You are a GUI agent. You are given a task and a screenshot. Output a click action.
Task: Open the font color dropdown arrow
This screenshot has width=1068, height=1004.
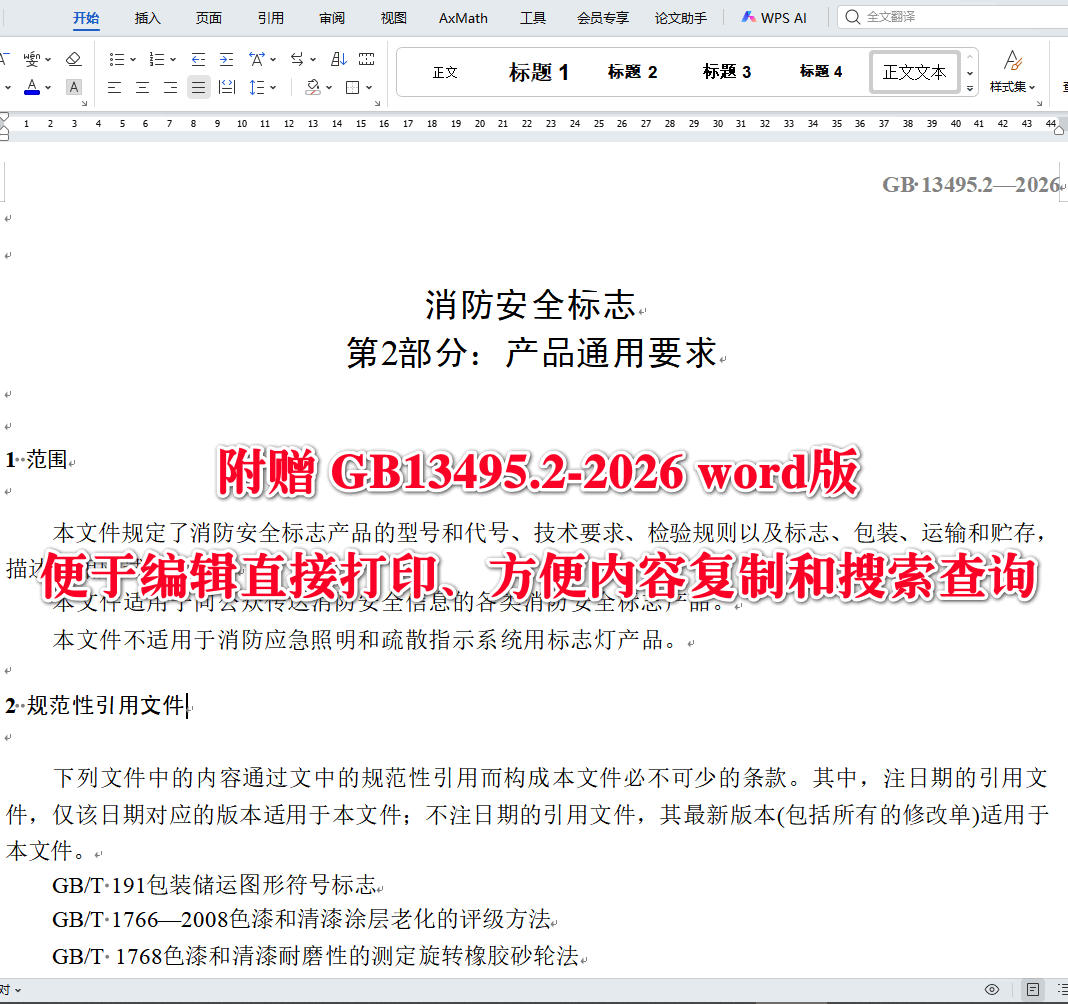click(x=47, y=87)
